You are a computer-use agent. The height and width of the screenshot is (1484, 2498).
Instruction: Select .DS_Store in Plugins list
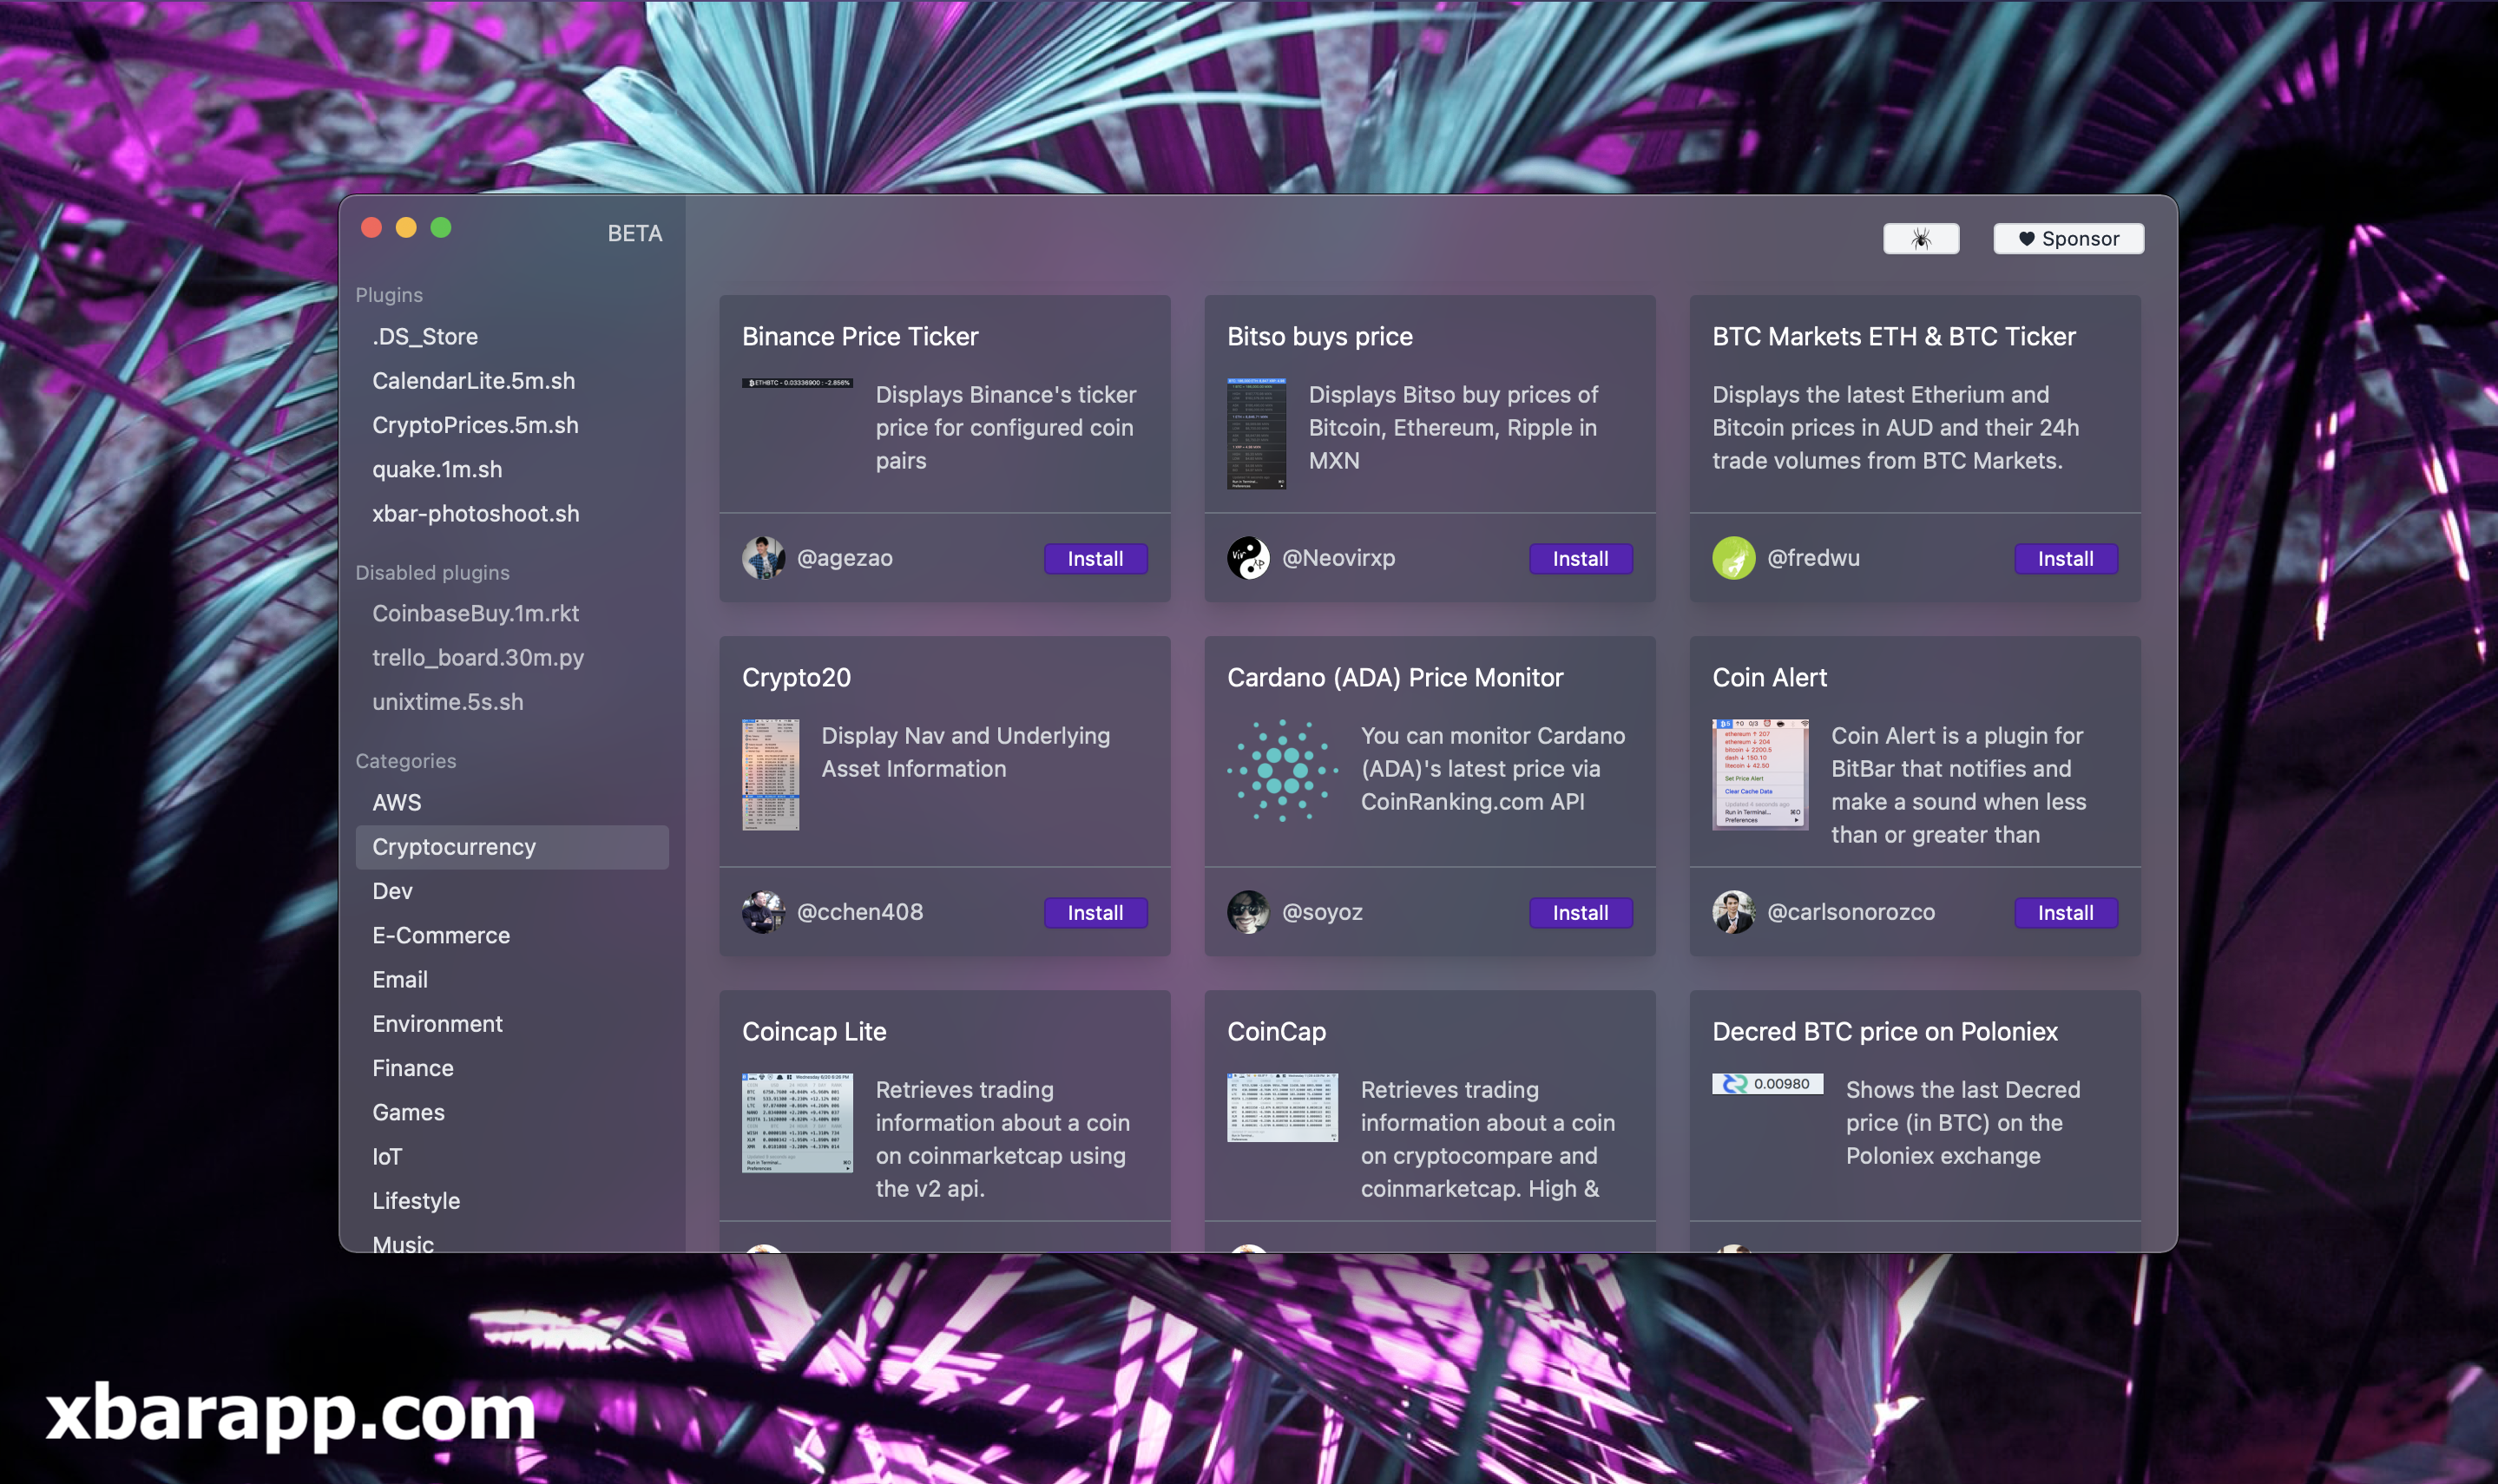coord(512,337)
